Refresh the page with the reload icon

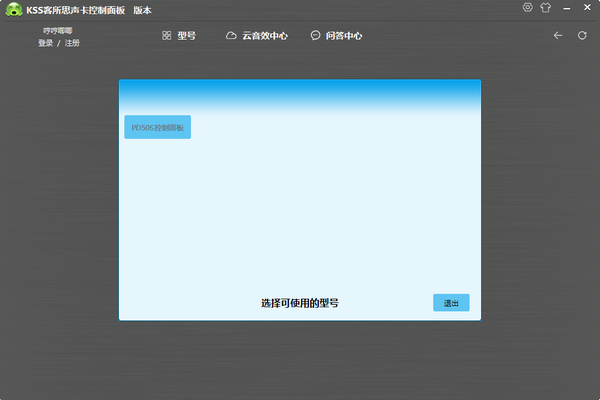pyautogui.click(x=582, y=35)
